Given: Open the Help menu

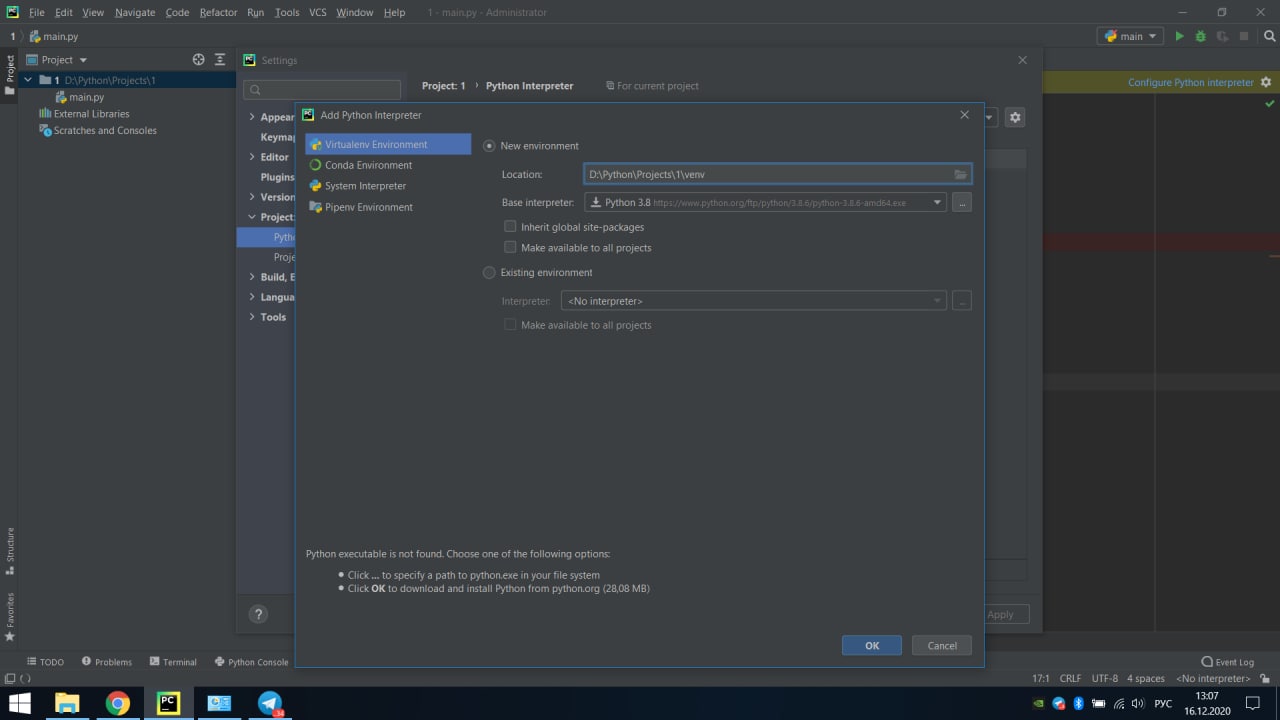Looking at the screenshot, I should click(395, 12).
